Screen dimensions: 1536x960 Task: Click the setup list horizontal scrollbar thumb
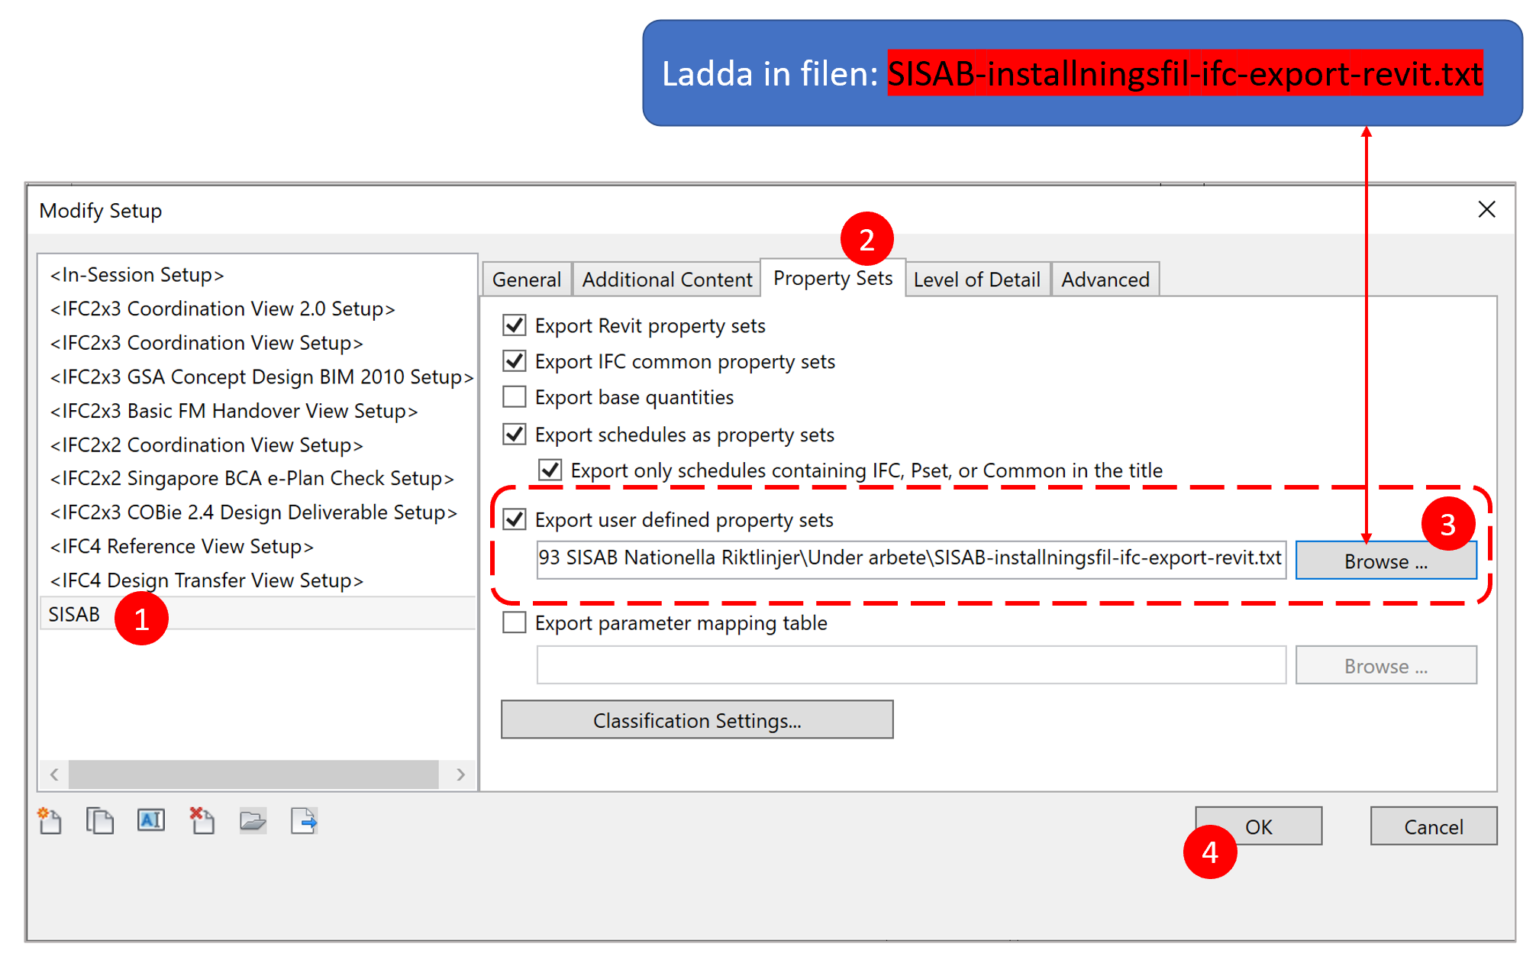pos(253,774)
